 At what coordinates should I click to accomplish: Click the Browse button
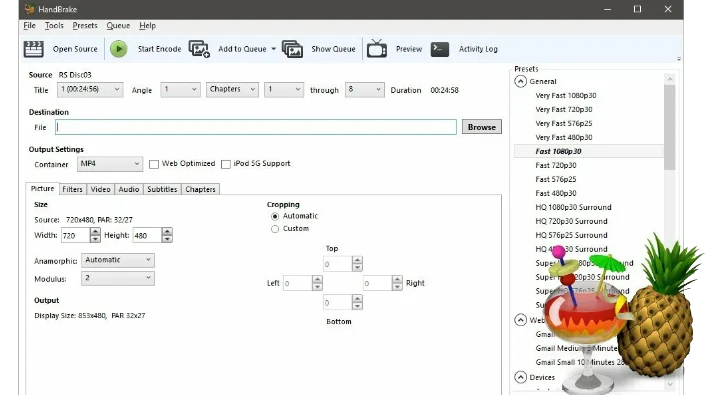point(482,127)
